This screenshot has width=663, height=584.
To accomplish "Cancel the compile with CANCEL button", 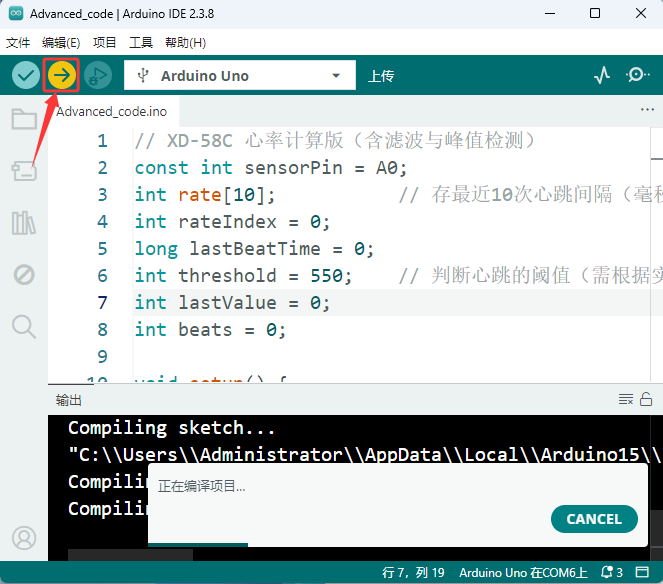I will (x=594, y=519).
